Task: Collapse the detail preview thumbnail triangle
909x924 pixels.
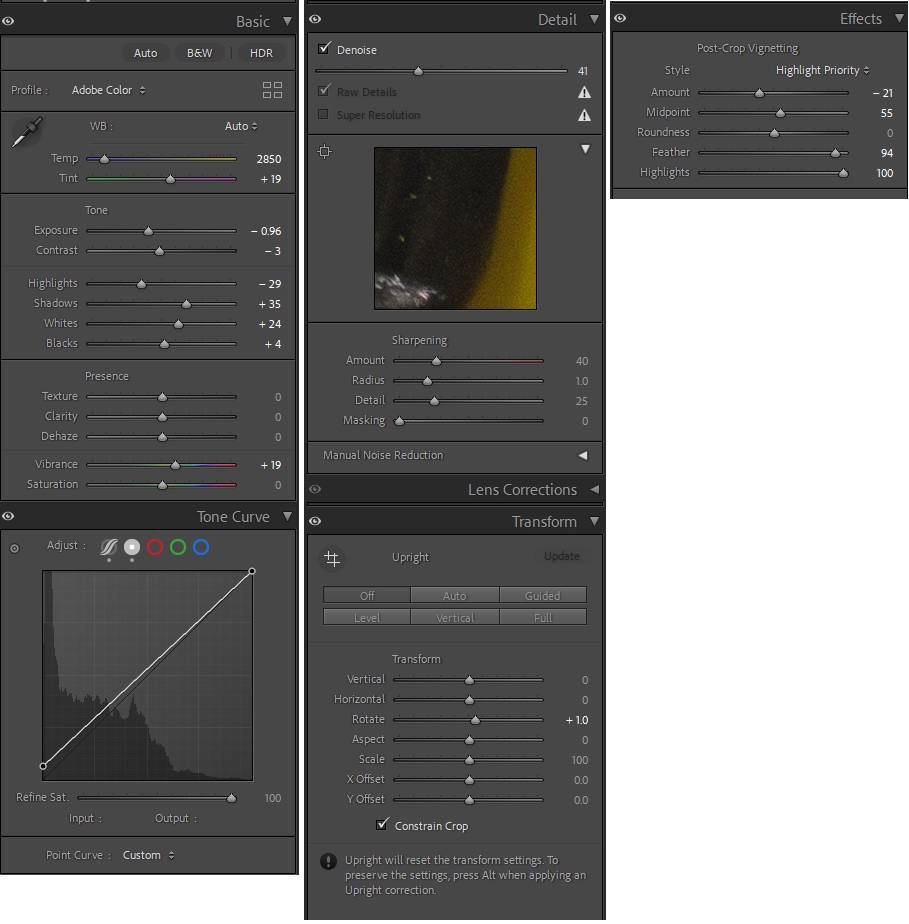Action: tap(585, 149)
